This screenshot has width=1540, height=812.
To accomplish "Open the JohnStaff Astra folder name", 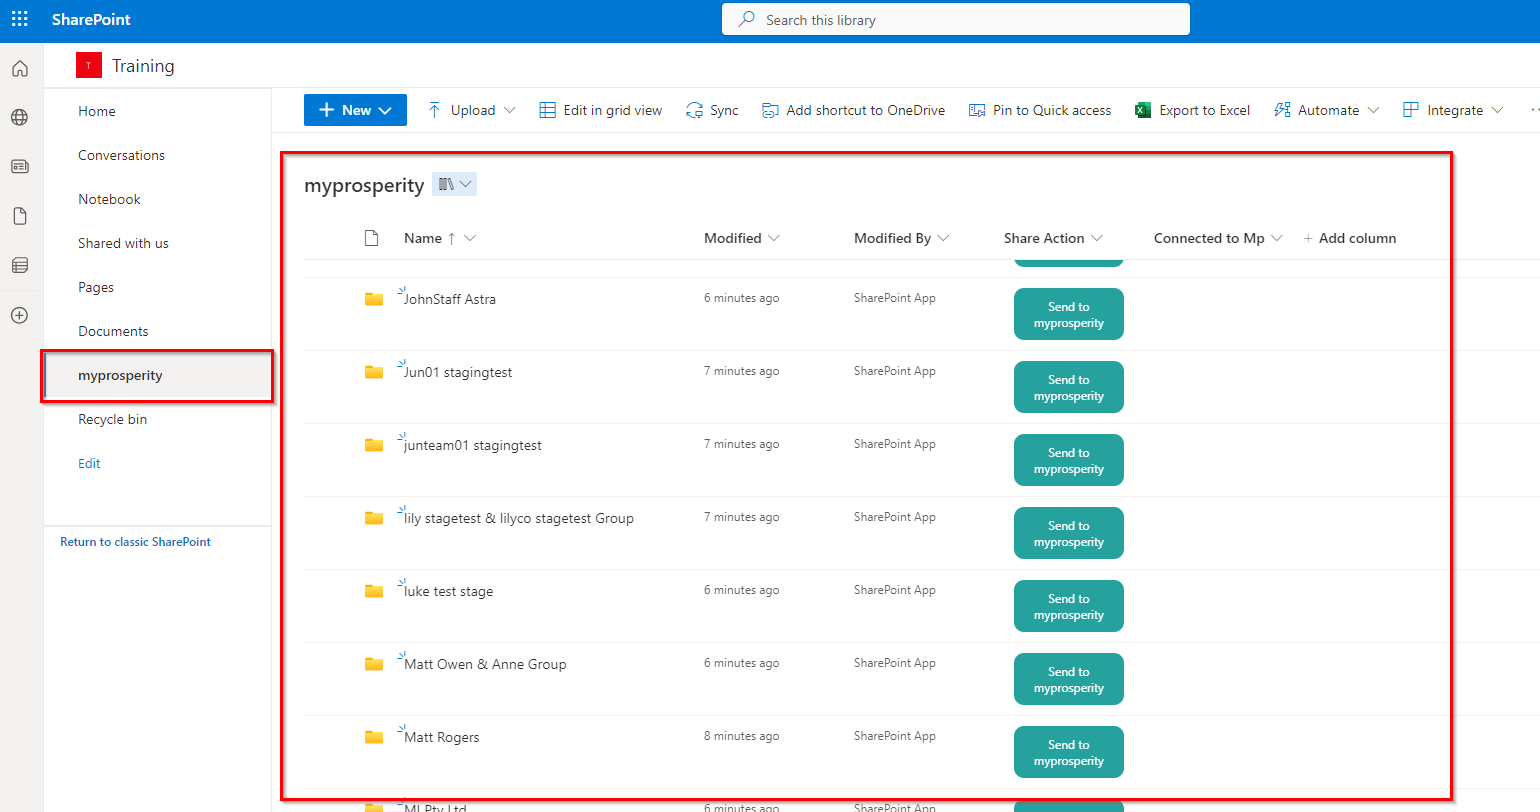I will tap(449, 299).
